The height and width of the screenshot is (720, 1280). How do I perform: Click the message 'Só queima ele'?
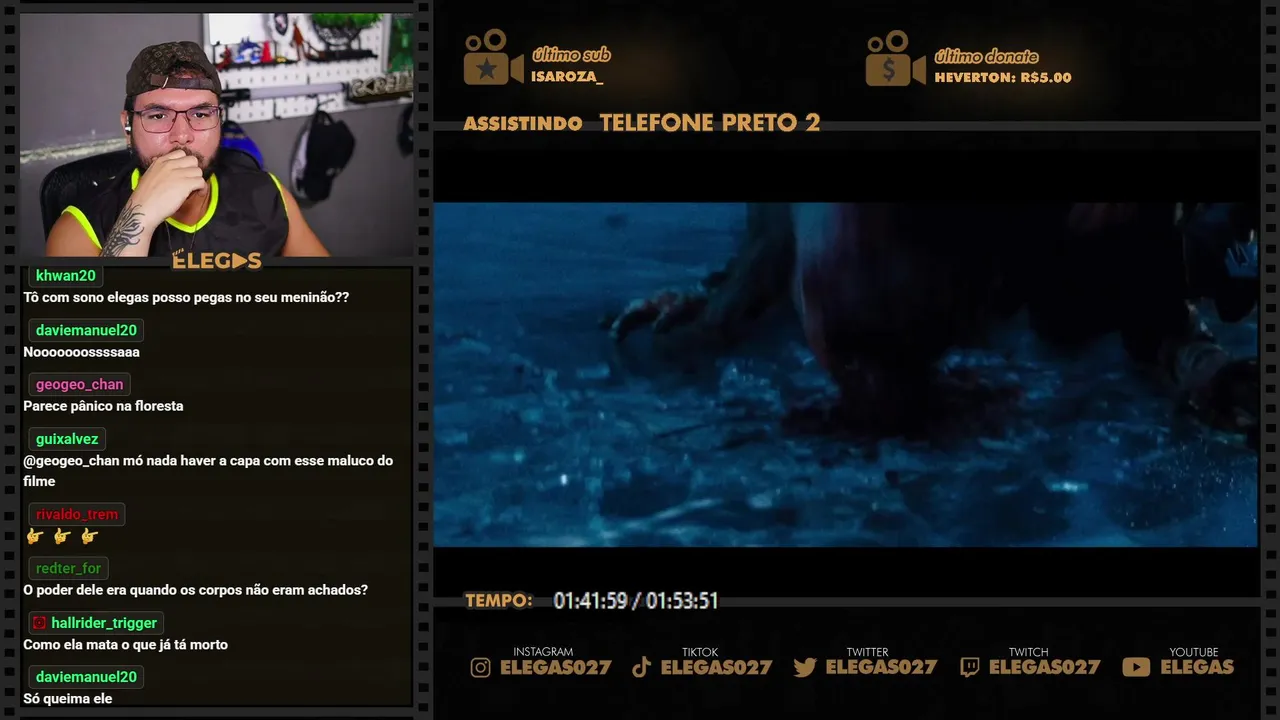click(x=67, y=699)
